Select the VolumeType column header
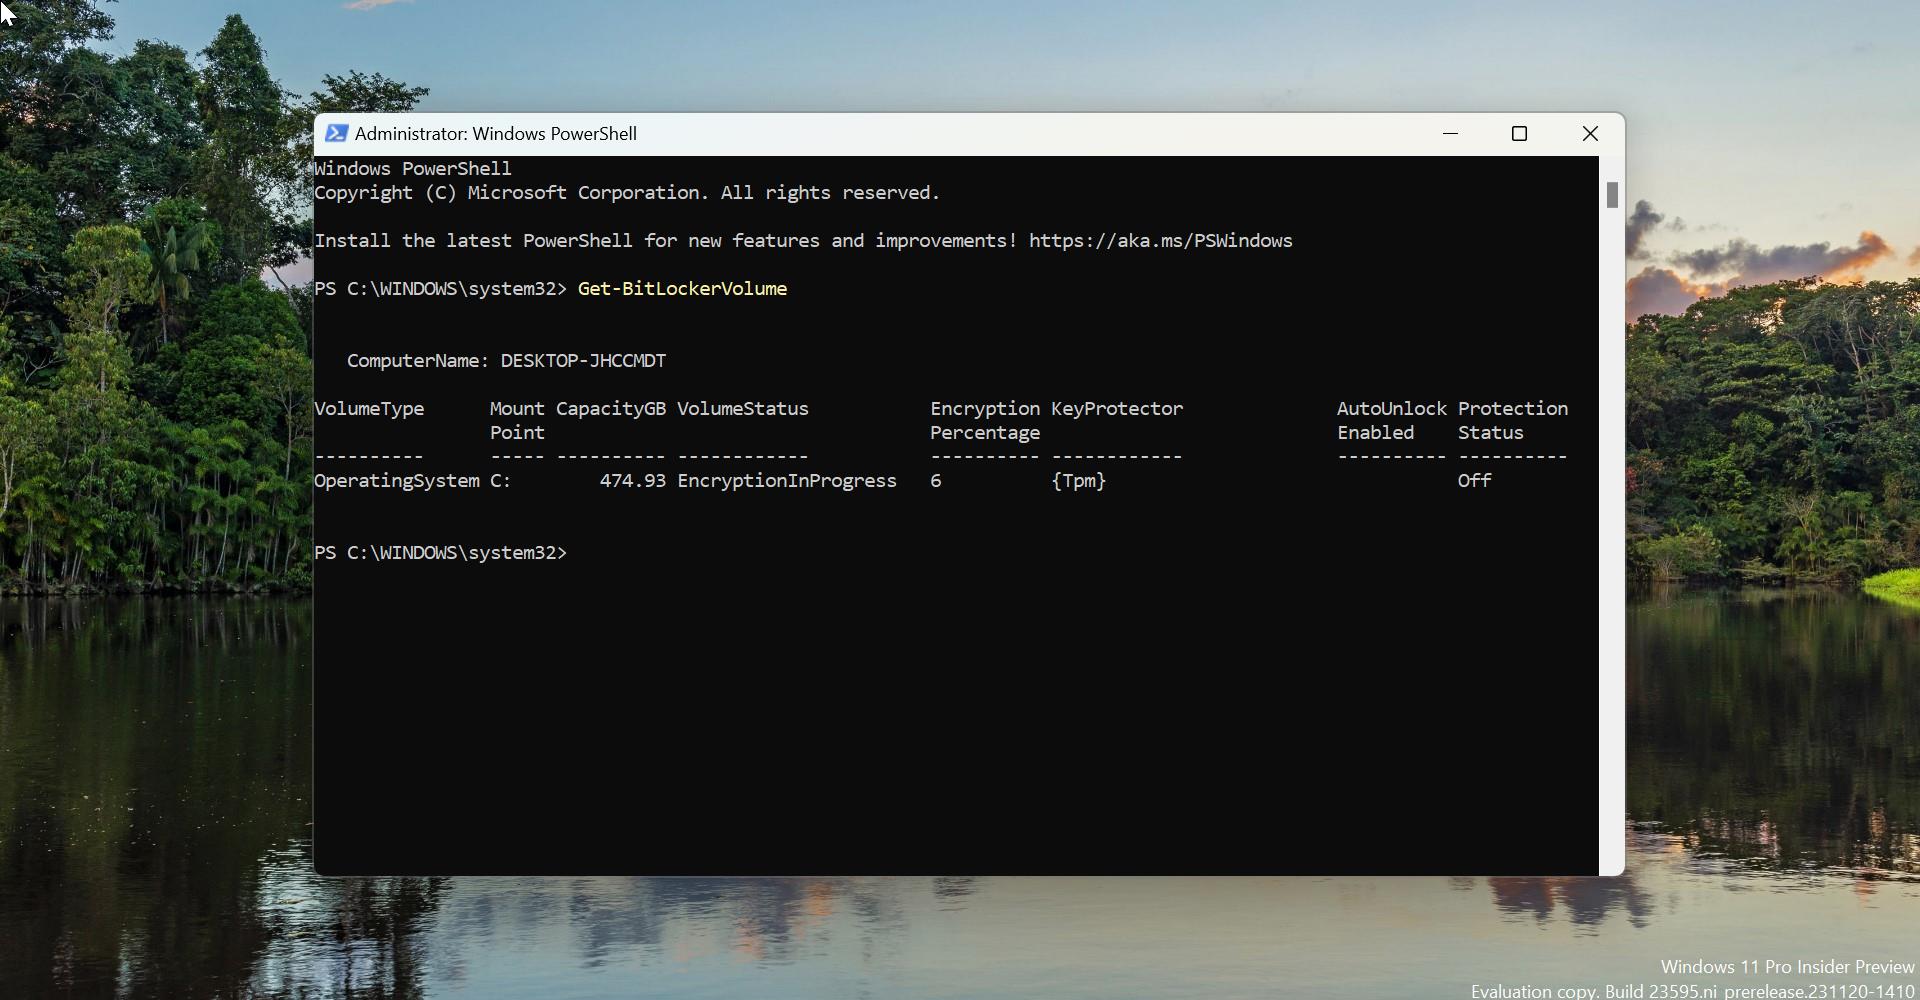The height and width of the screenshot is (1000, 1920). click(369, 408)
